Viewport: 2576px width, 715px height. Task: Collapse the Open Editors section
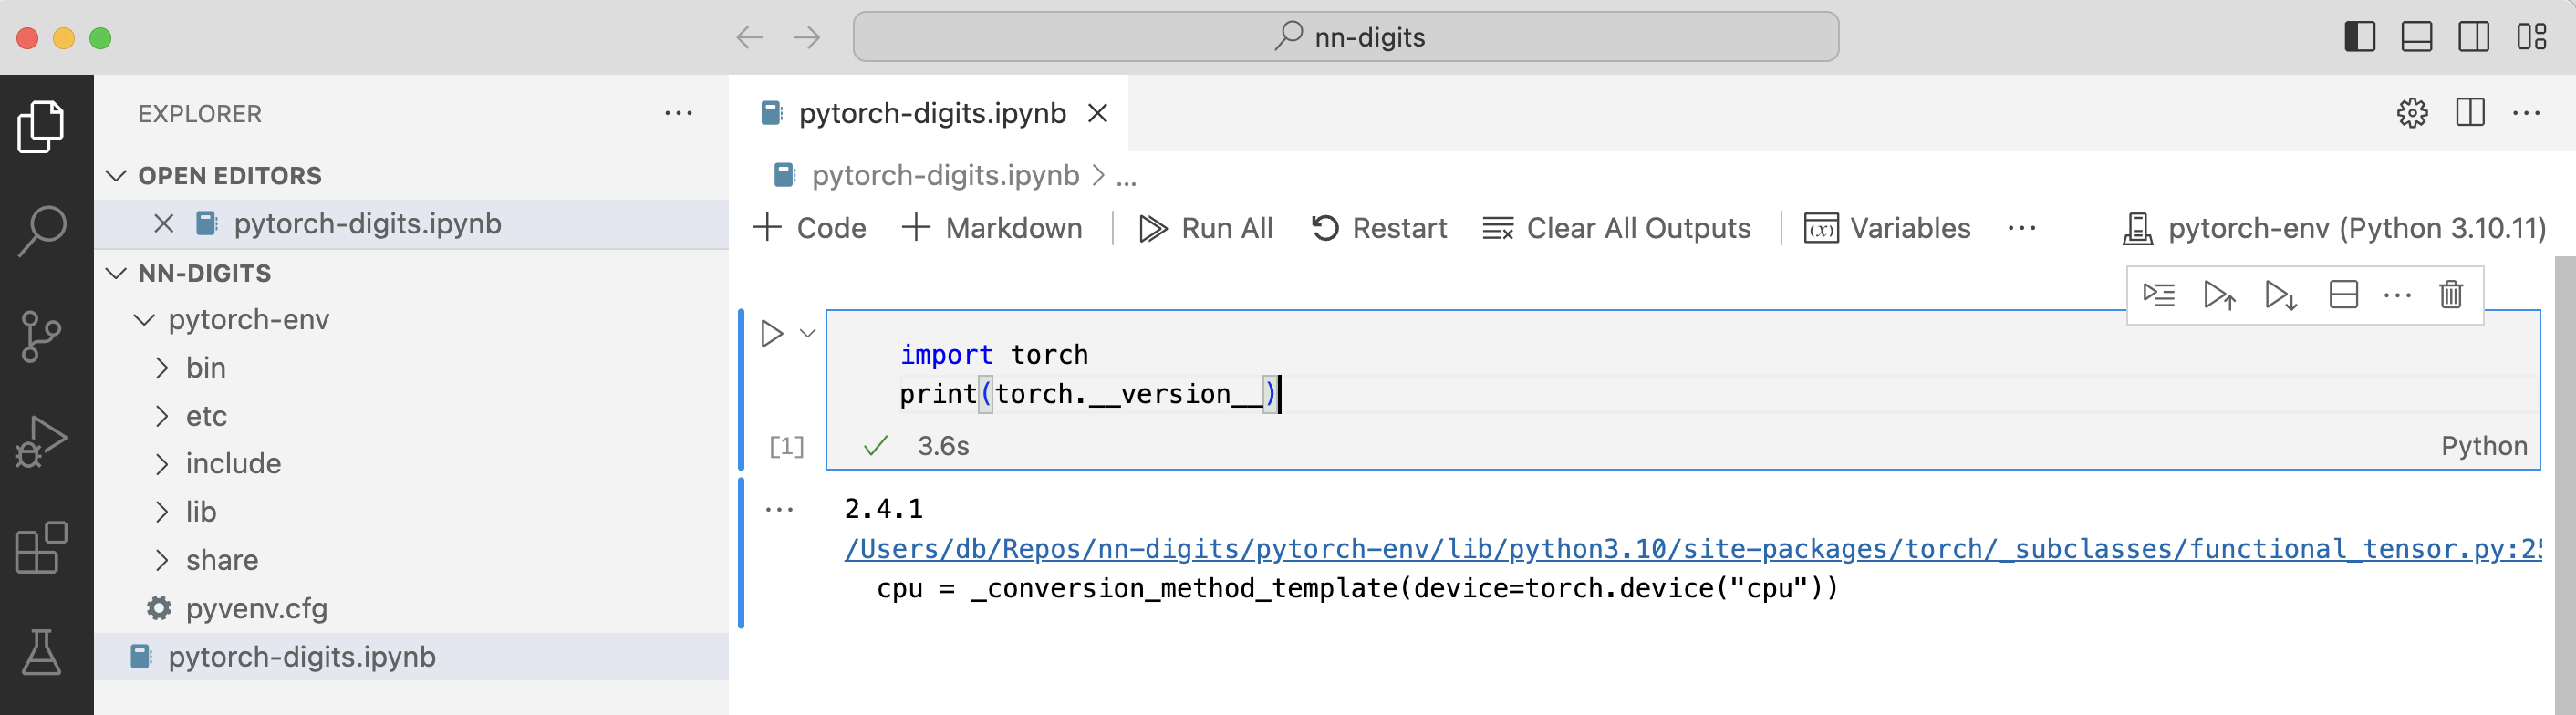point(116,176)
